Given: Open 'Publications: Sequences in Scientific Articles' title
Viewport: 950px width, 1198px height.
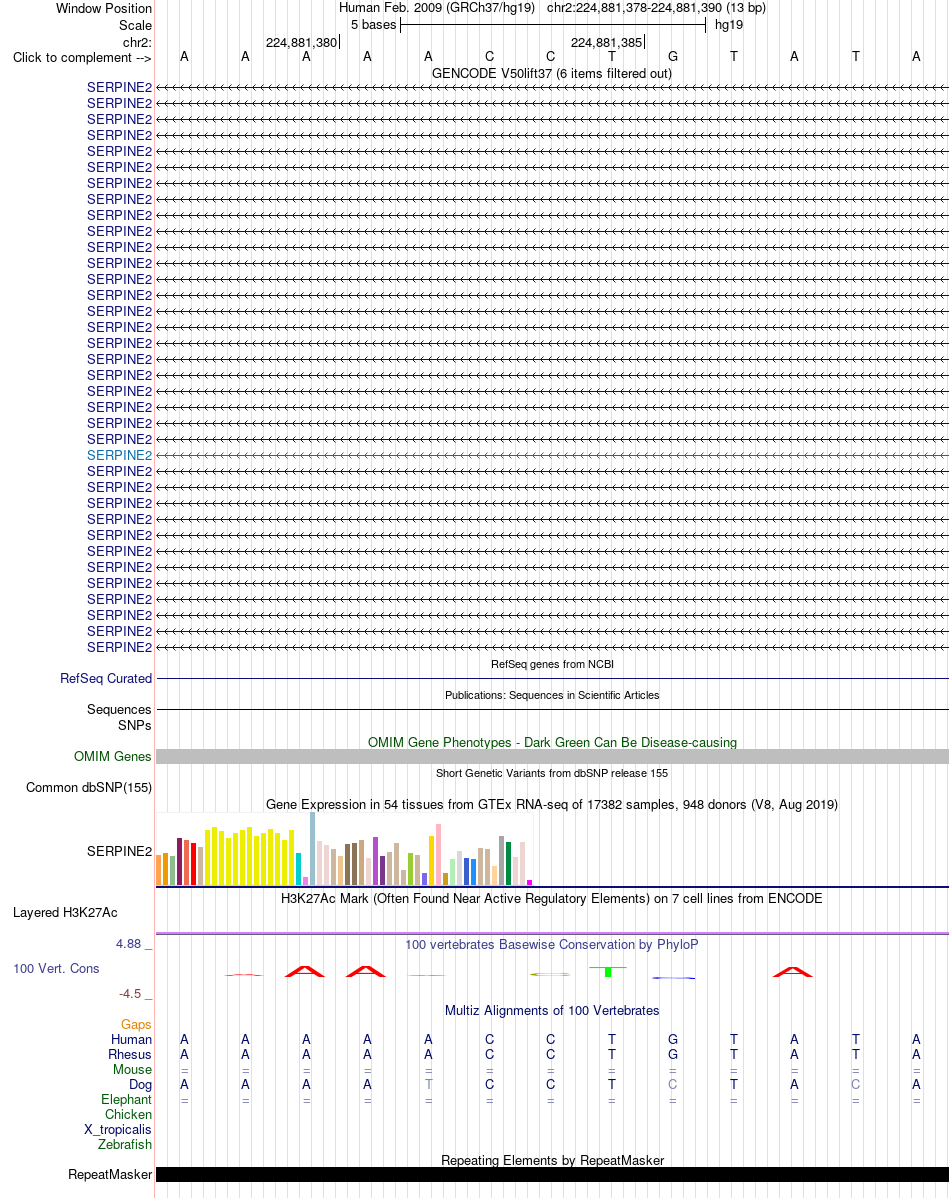Looking at the screenshot, I should point(552,695).
